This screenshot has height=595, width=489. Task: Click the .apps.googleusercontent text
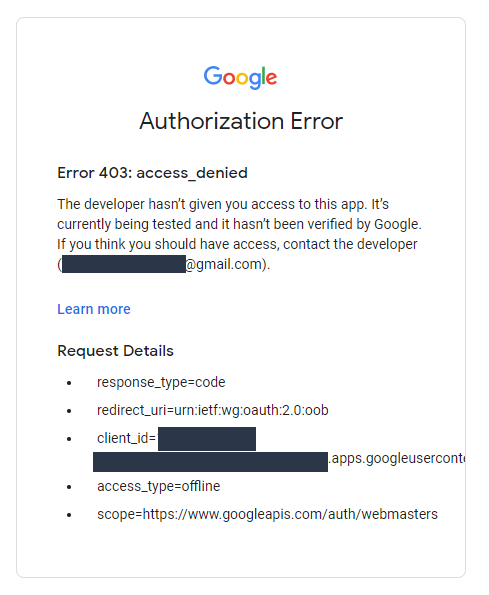pyautogui.click(x=396, y=458)
